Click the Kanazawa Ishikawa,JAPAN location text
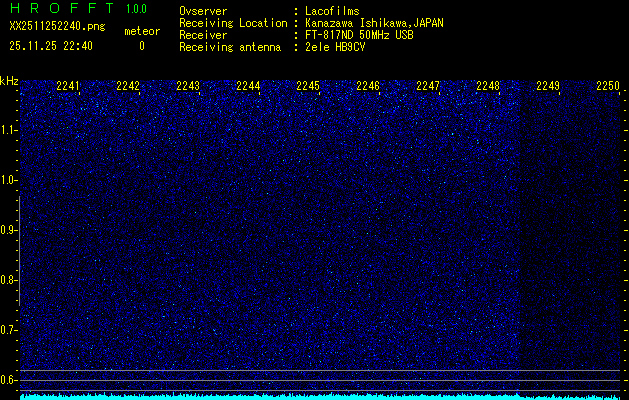 375,23
